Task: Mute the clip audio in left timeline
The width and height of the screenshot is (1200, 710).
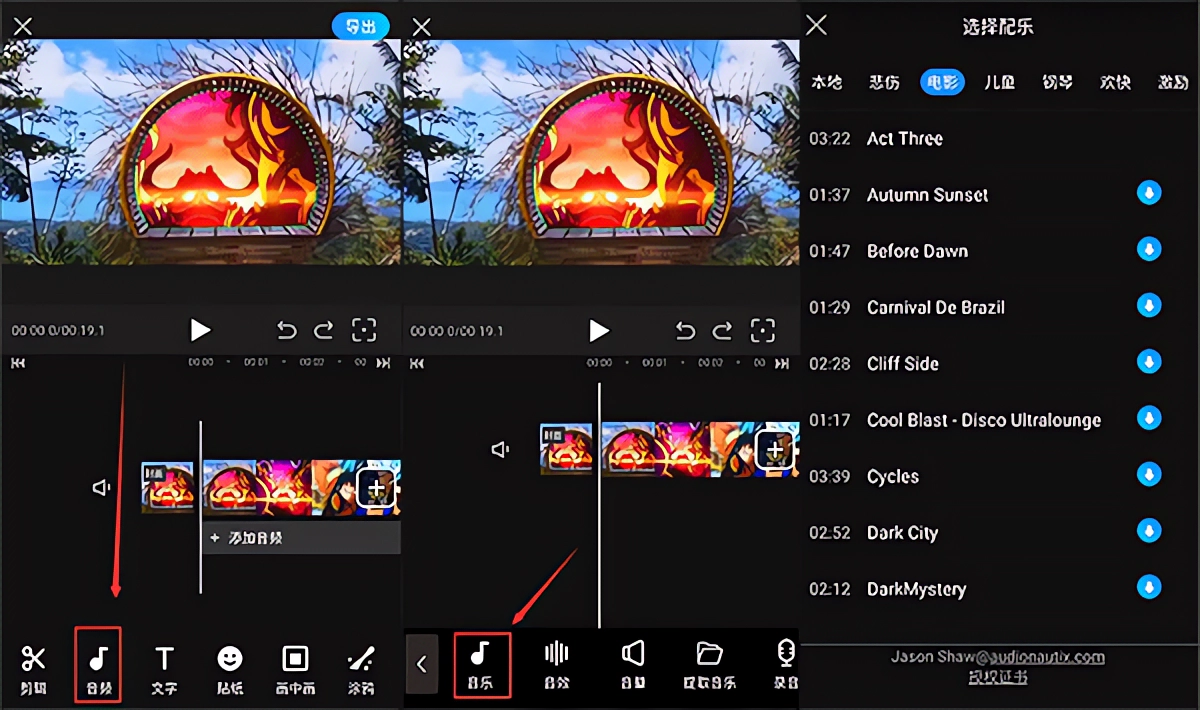Action: tap(102, 487)
